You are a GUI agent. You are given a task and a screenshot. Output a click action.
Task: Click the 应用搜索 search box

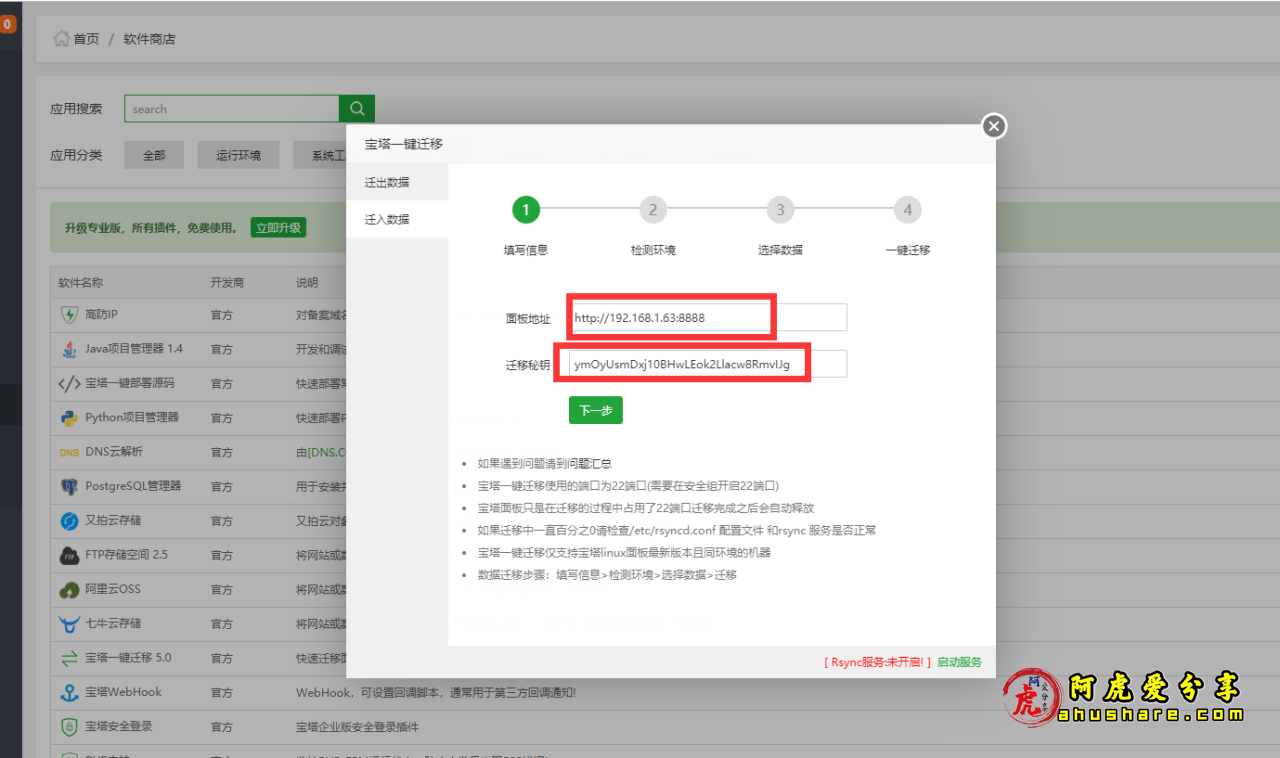pyautogui.click(x=231, y=109)
